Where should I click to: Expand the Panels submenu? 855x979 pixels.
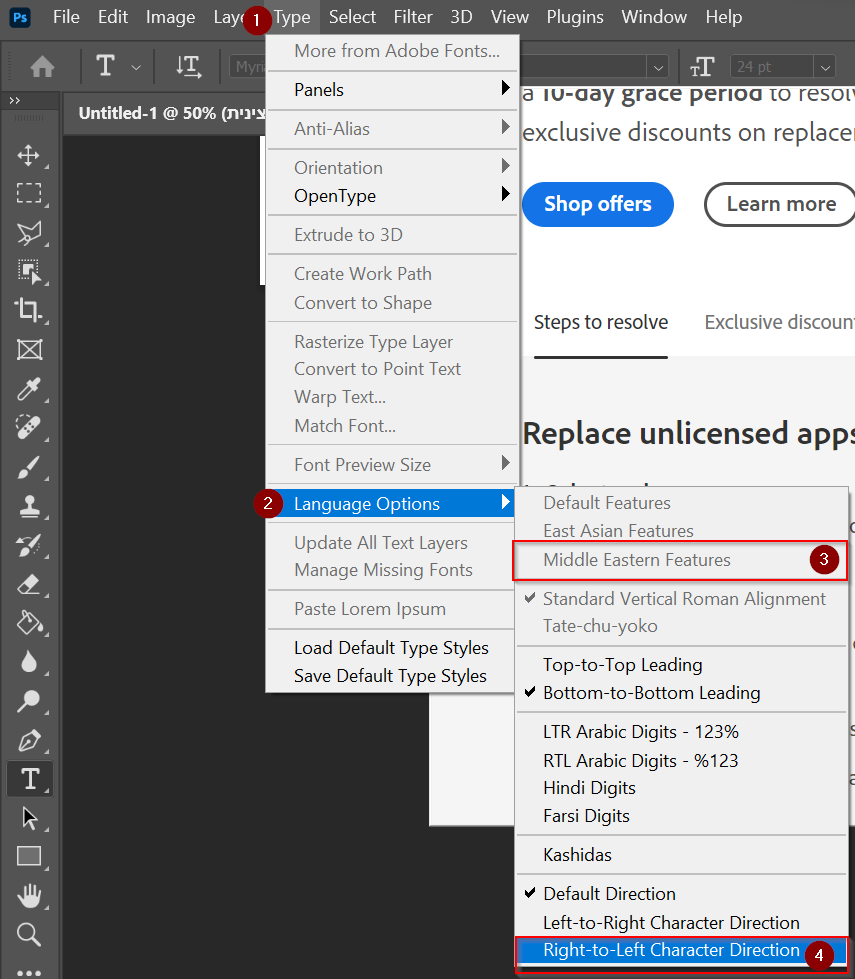[392, 90]
